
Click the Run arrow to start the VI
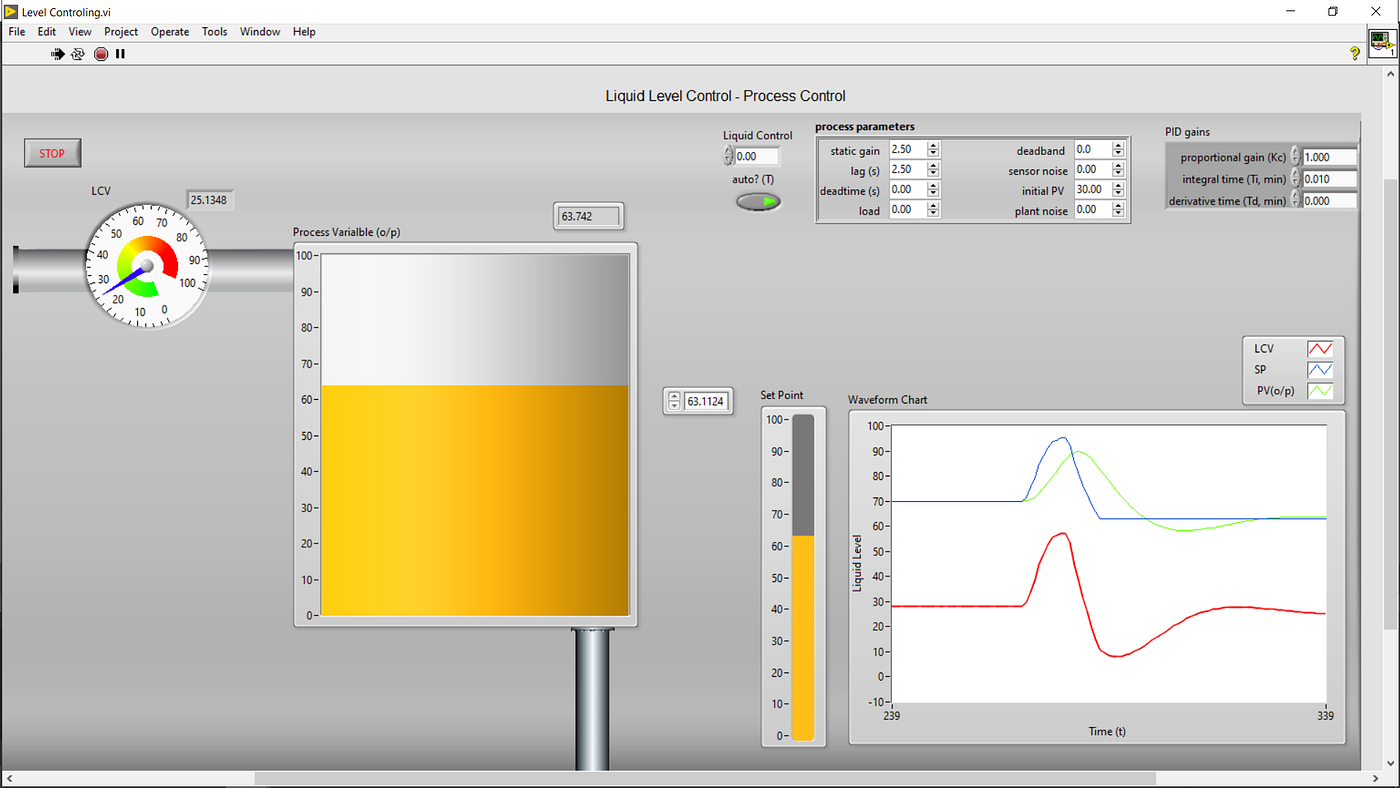point(57,53)
